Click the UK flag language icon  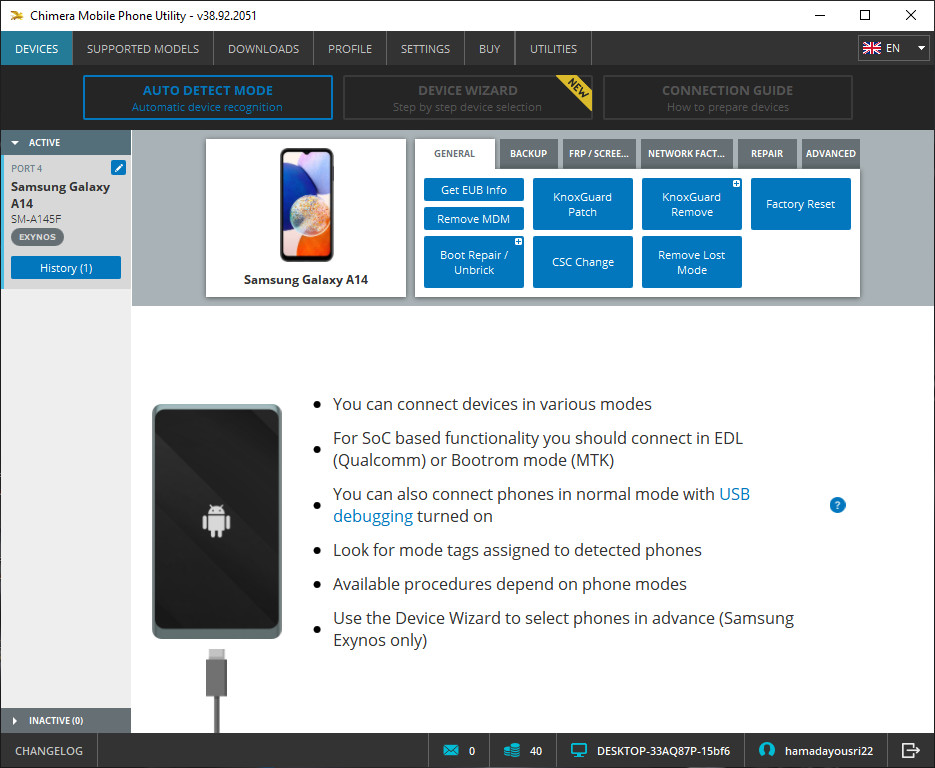[871, 48]
